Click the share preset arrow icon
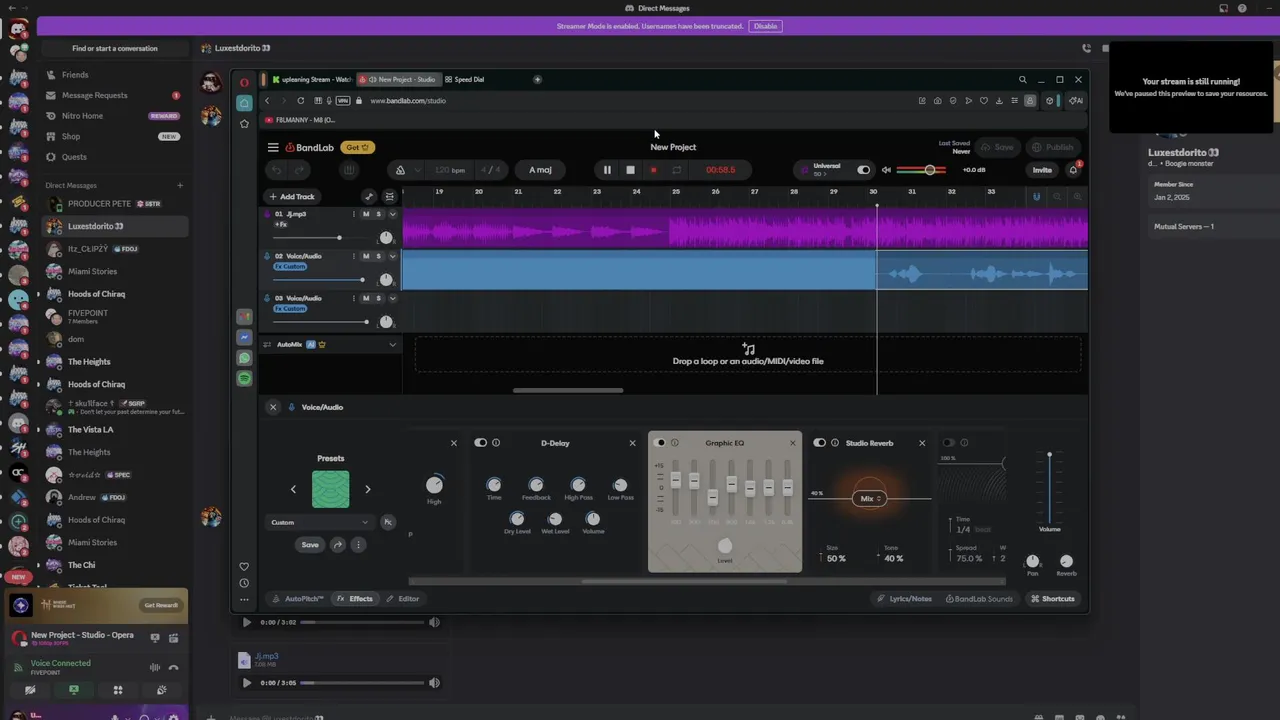The image size is (1280, 720). tap(338, 545)
